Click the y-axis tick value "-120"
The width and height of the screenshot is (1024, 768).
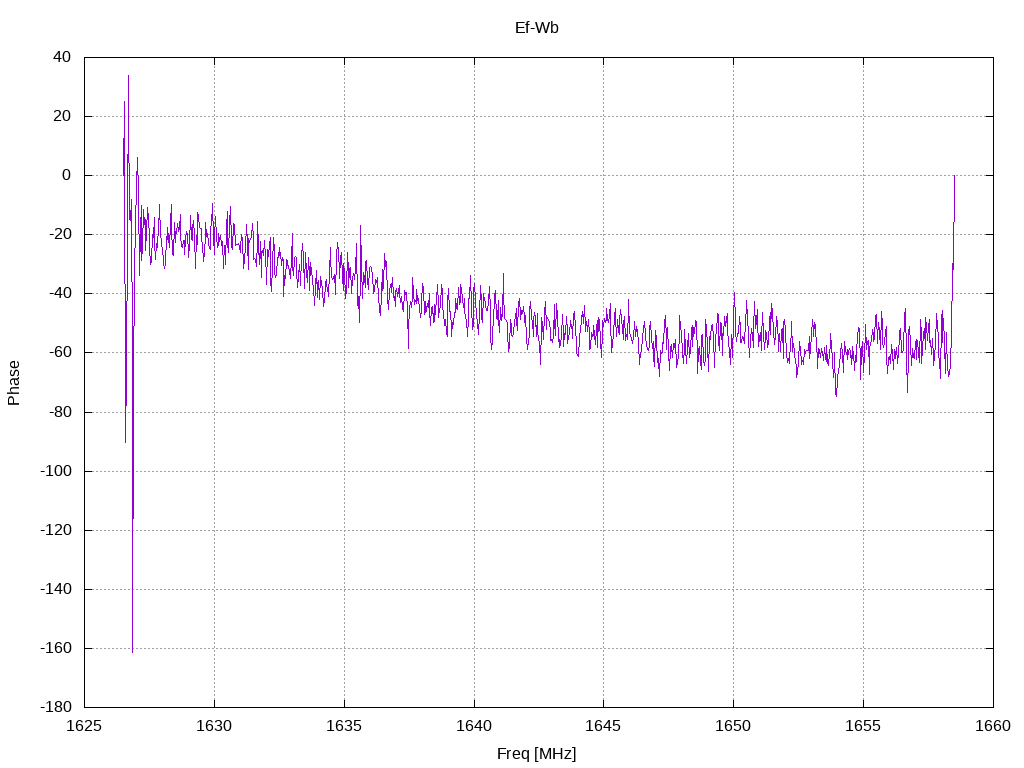56,530
